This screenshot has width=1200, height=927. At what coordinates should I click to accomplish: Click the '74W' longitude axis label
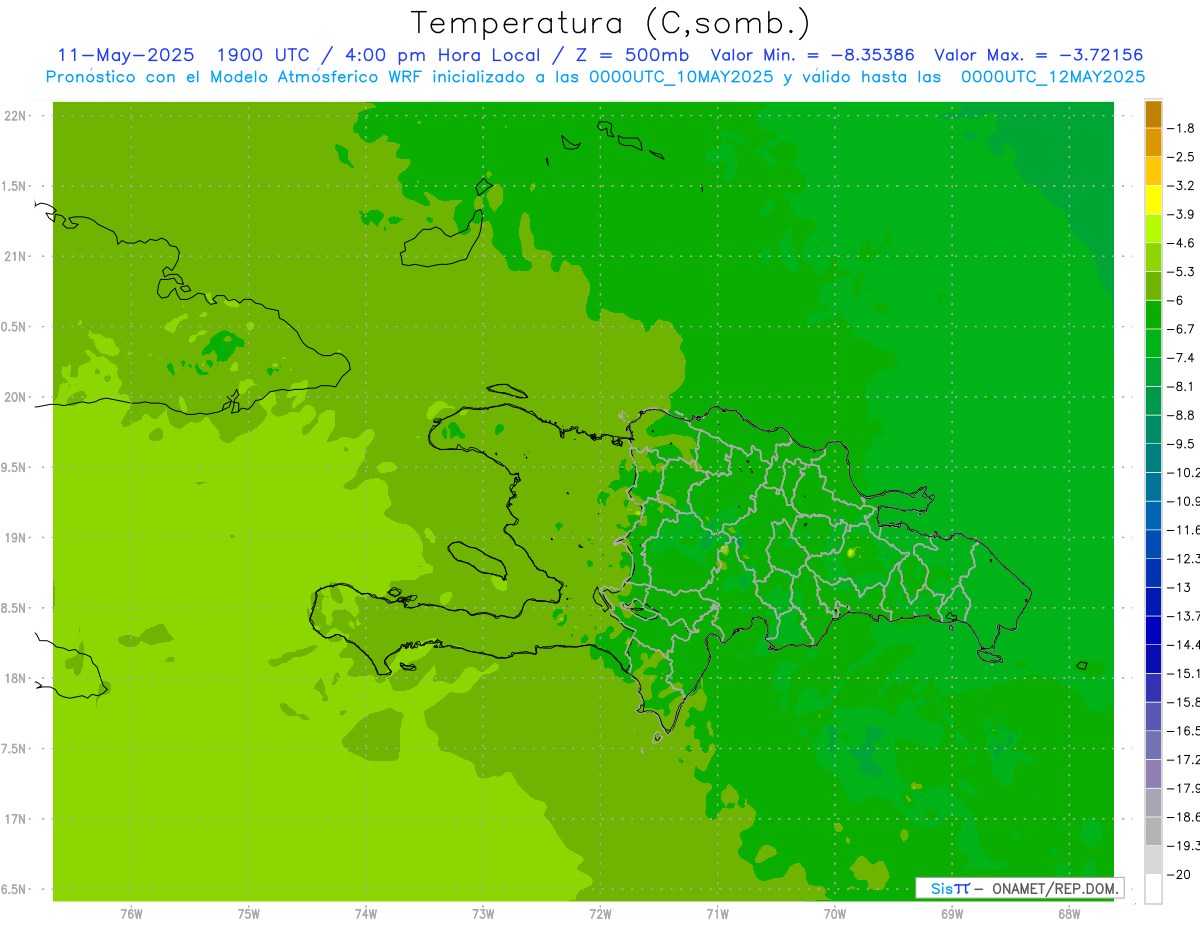pos(366,914)
